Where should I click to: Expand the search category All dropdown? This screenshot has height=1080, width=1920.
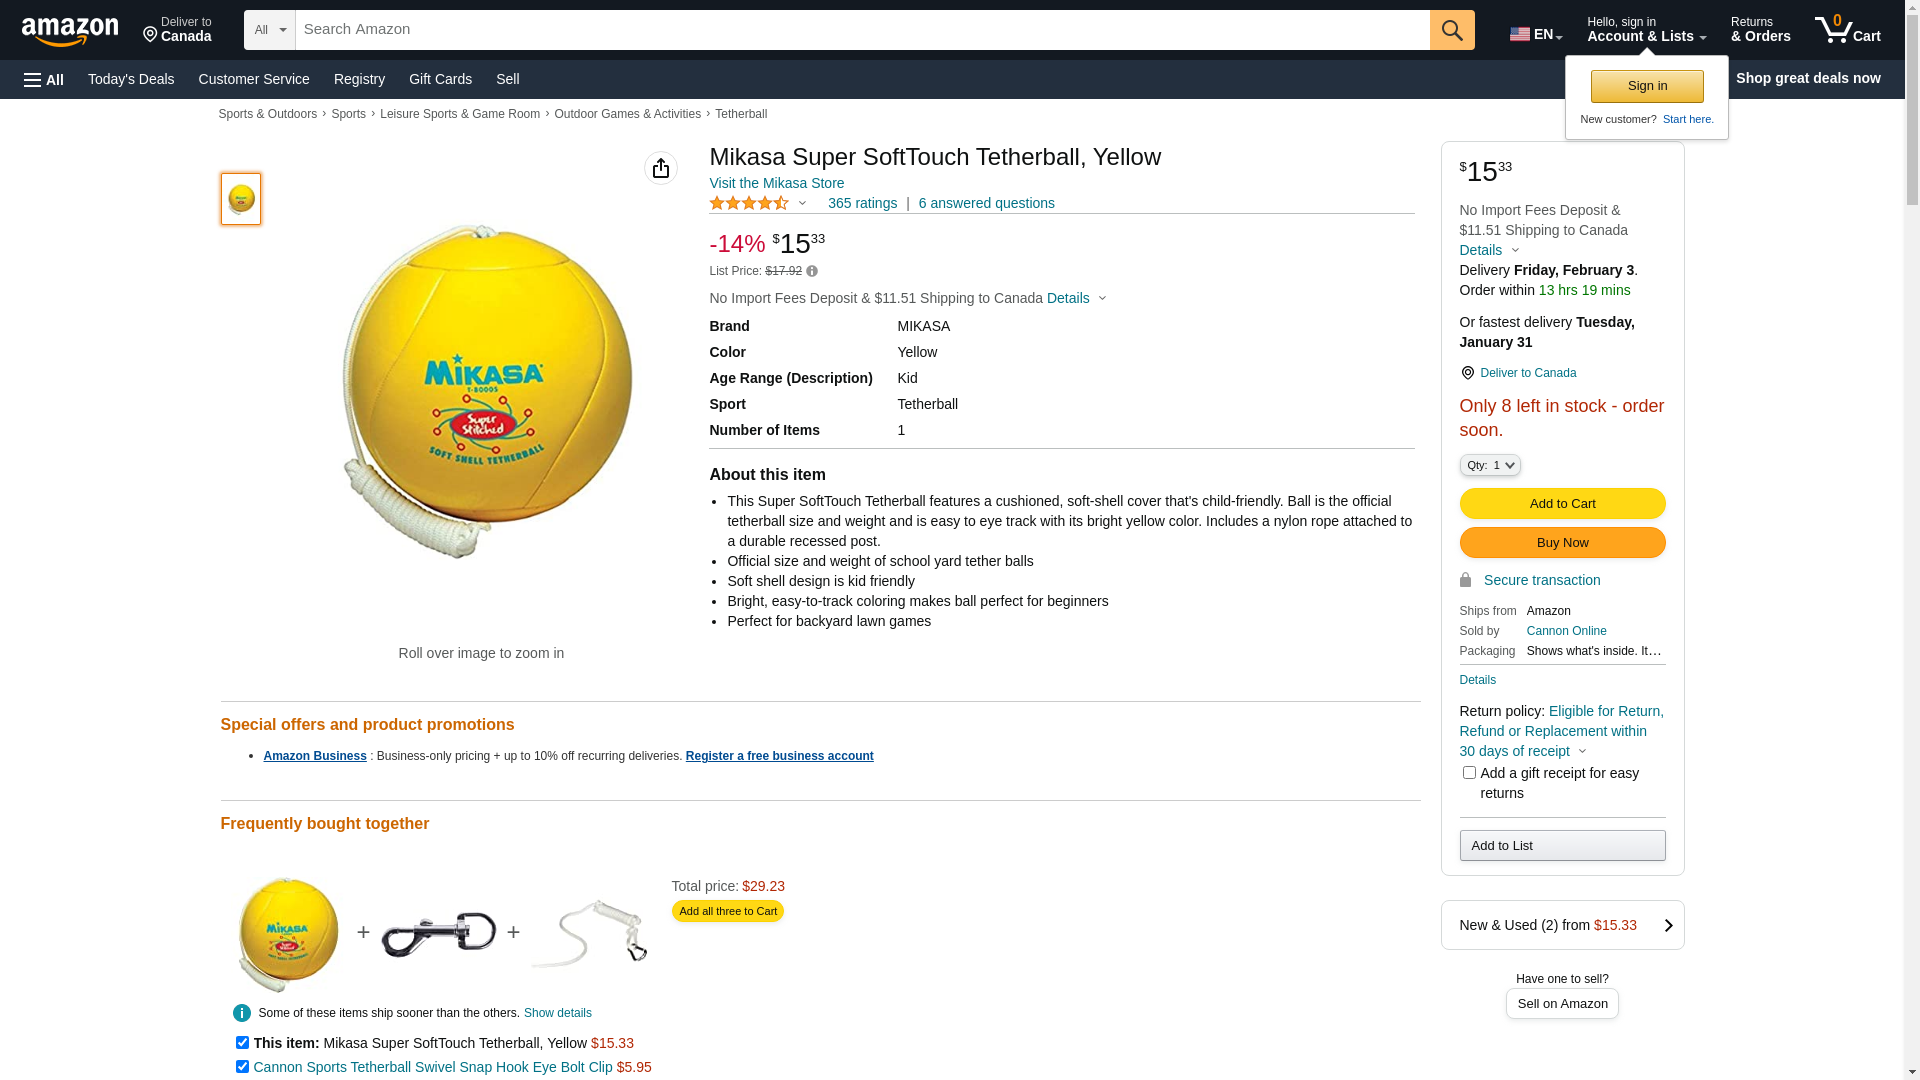click(x=270, y=30)
